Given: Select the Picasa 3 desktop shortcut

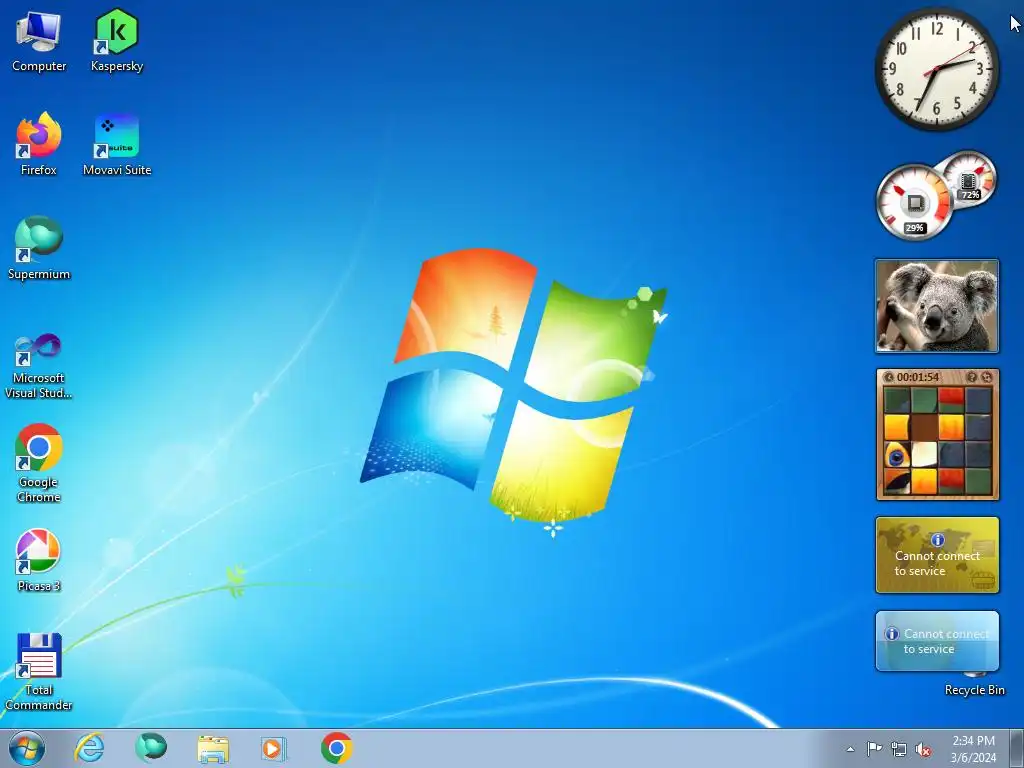Looking at the screenshot, I should tap(39, 560).
